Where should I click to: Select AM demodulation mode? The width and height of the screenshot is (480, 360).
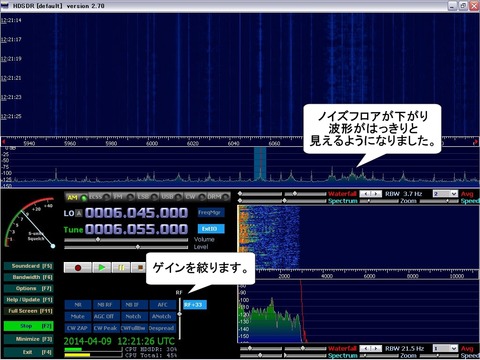[x=76, y=197]
